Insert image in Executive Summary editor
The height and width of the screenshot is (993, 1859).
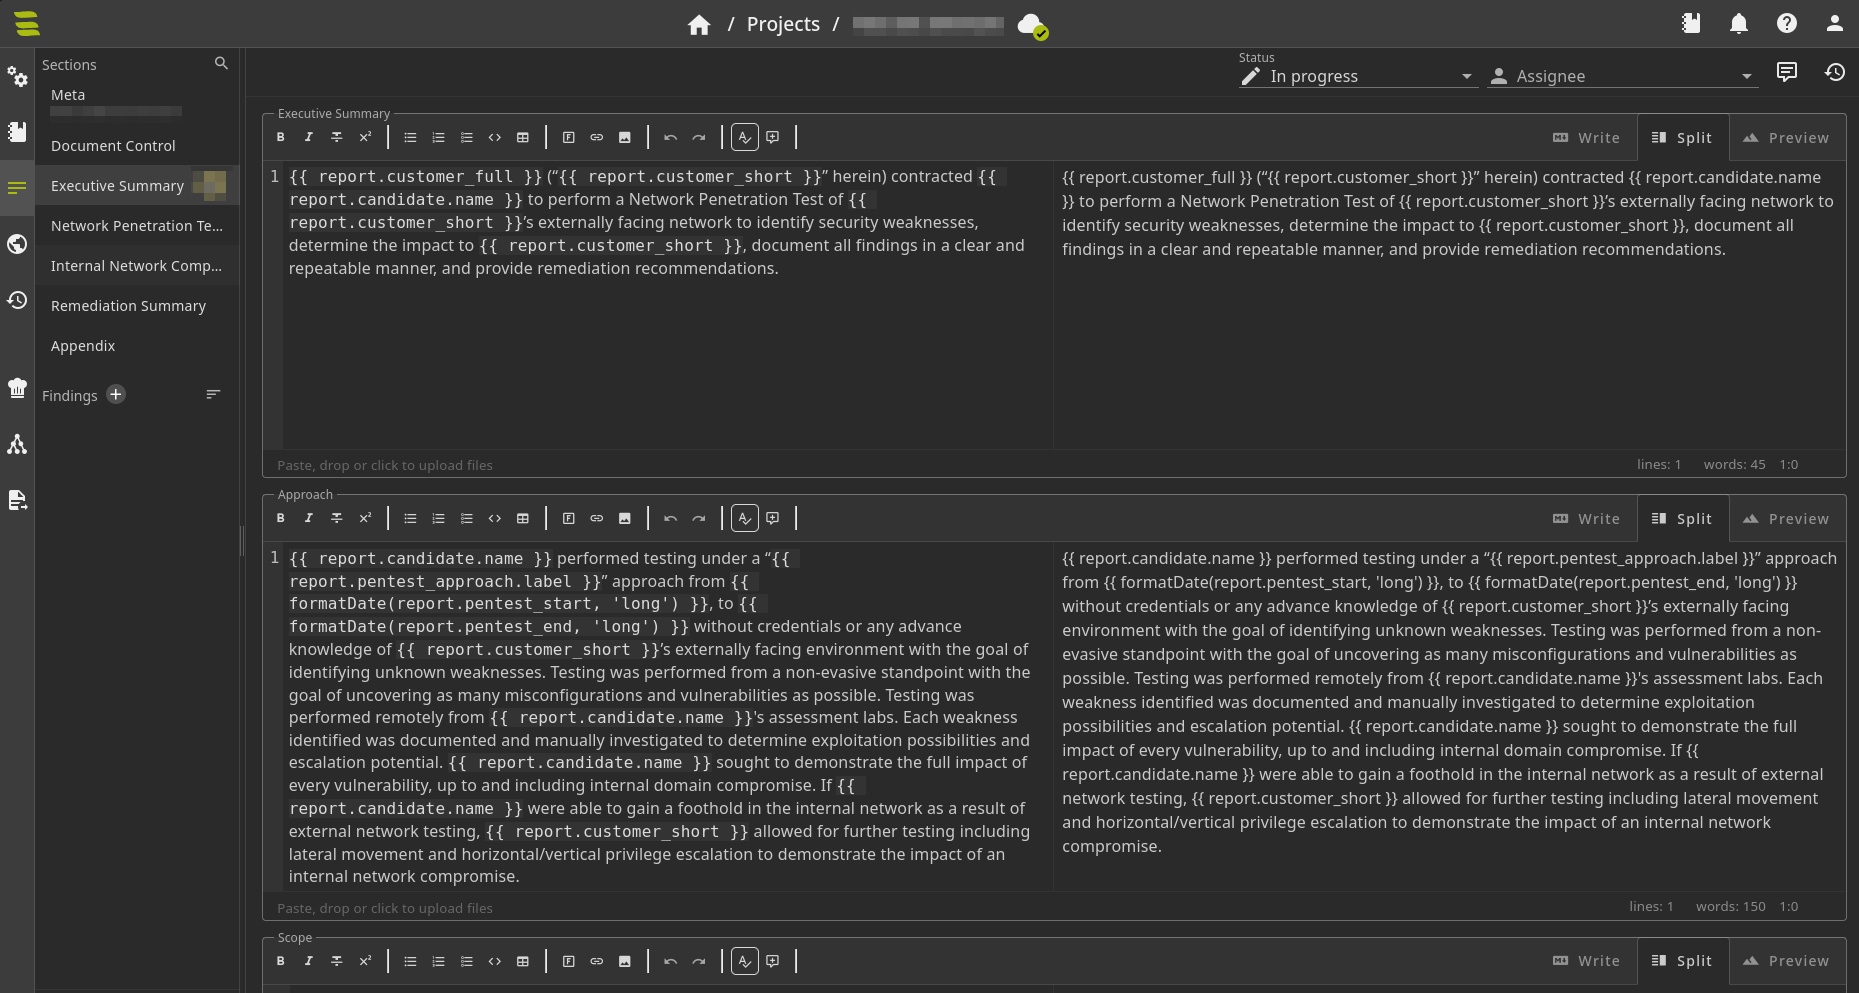click(x=625, y=137)
